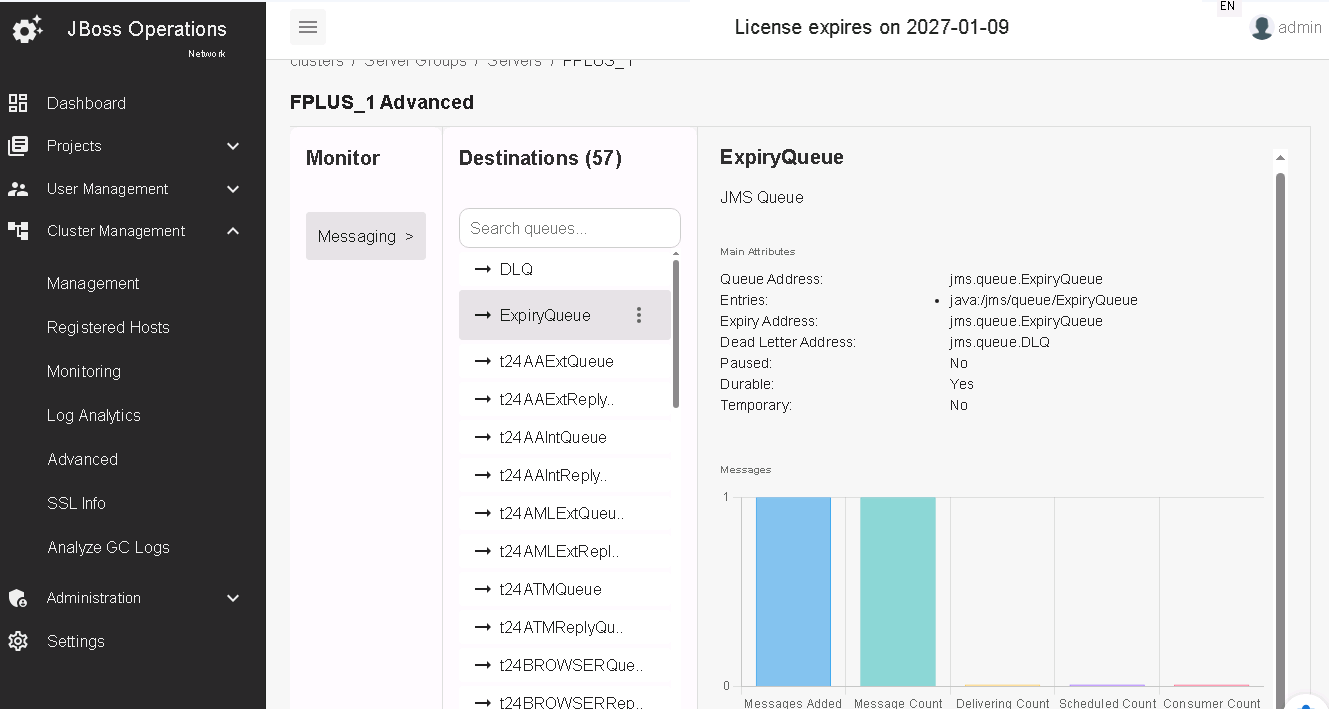Select the t24AAExtQueue destination
This screenshot has height=709, width=1329.
[565, 361]
